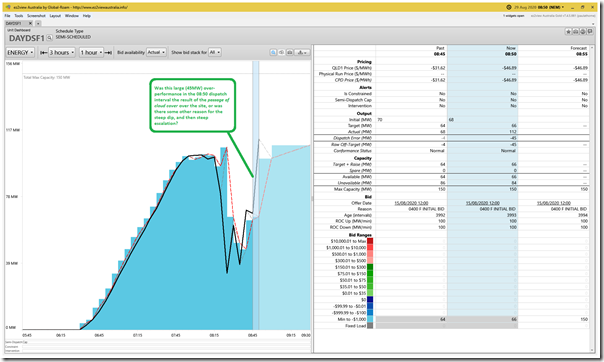Open the Layout menu

[55, 16]
